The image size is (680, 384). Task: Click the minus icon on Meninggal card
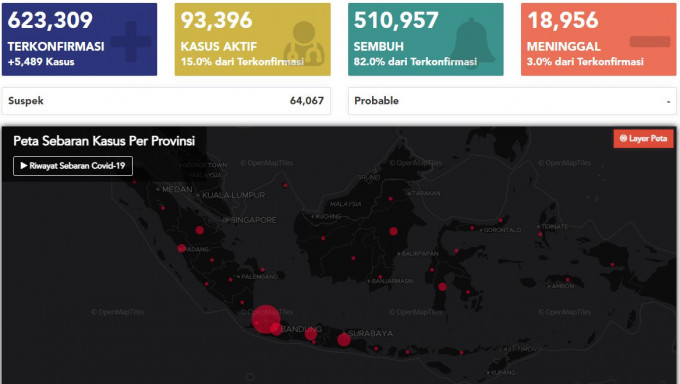point(650,42)
